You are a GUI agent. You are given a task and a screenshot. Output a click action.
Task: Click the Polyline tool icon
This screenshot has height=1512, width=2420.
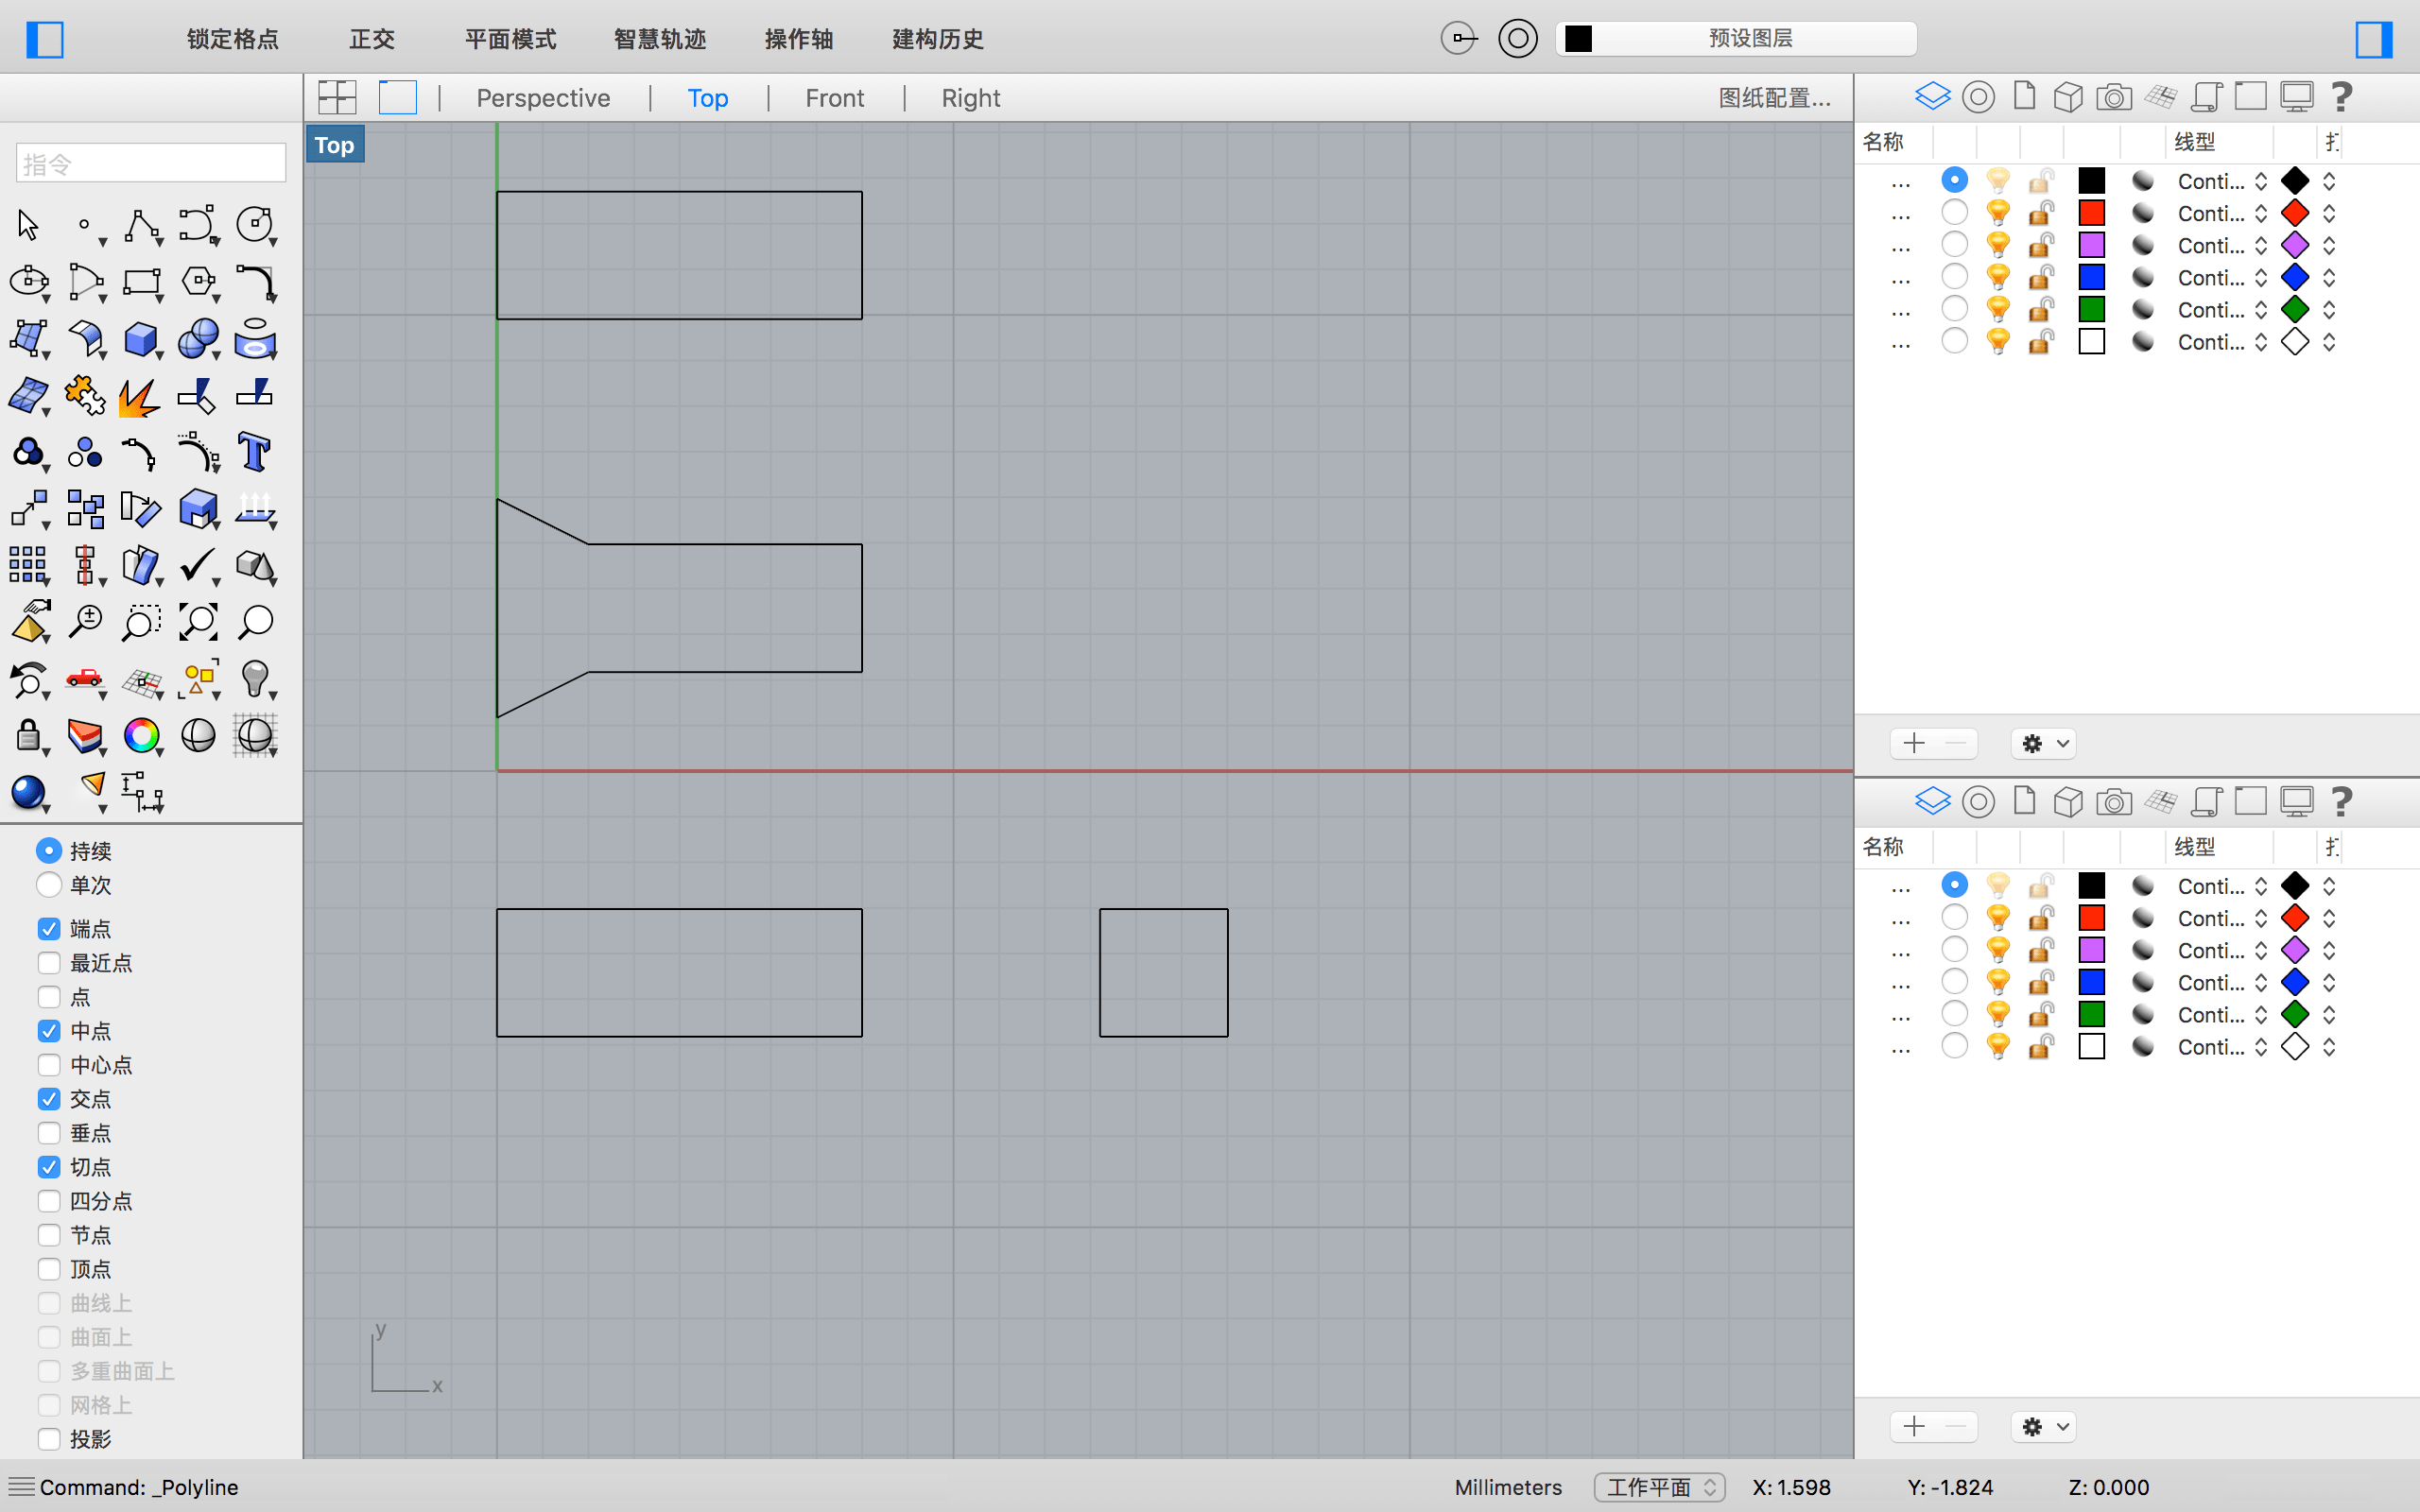[x=141, y=225]
